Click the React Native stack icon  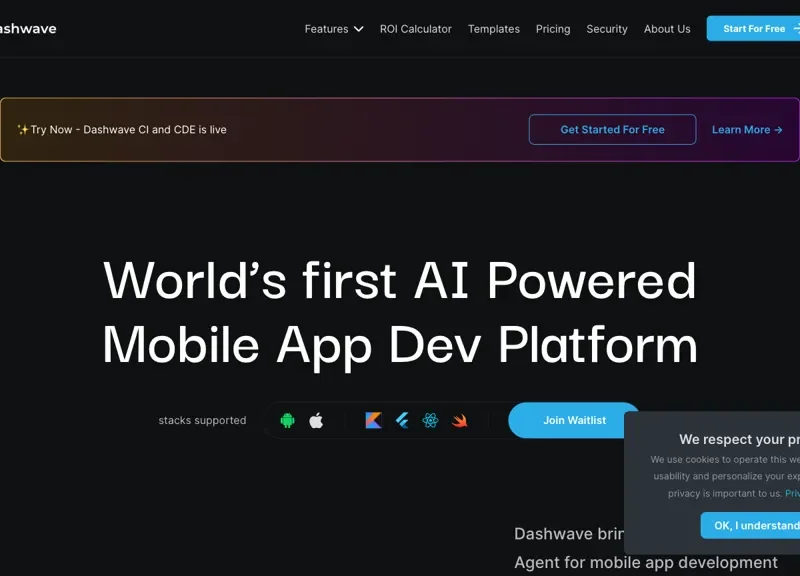click(430, 420)
